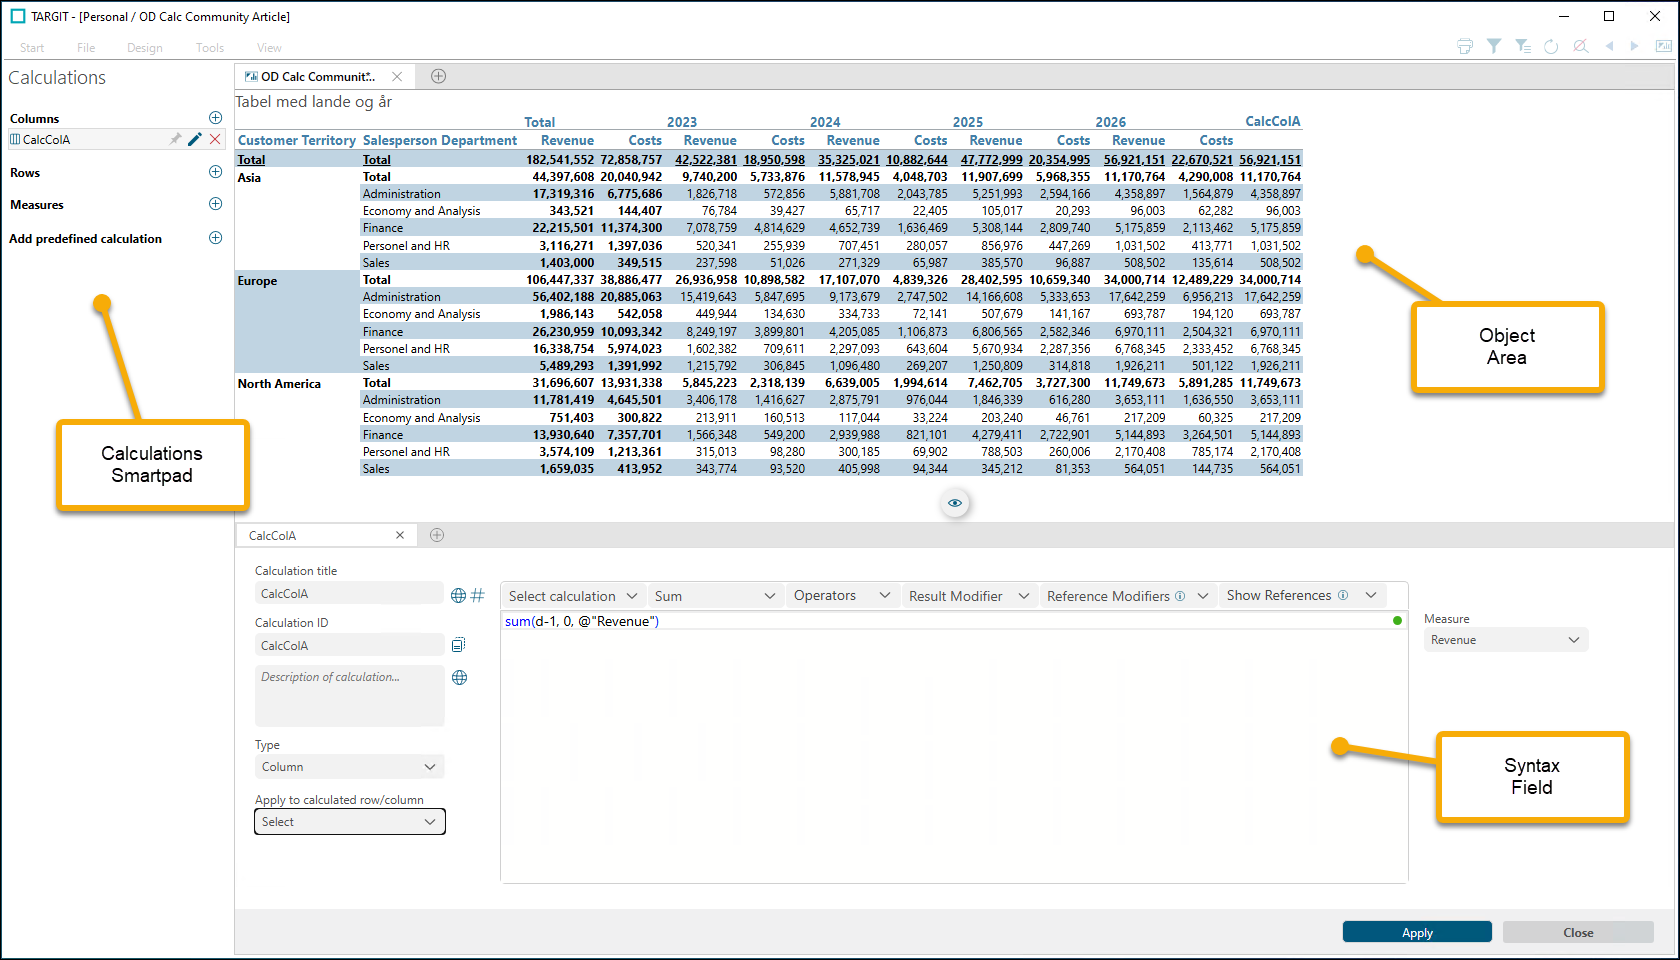Click the Calculation title input field
This screenshot has width=1680, height=960.
coord(349,594)
